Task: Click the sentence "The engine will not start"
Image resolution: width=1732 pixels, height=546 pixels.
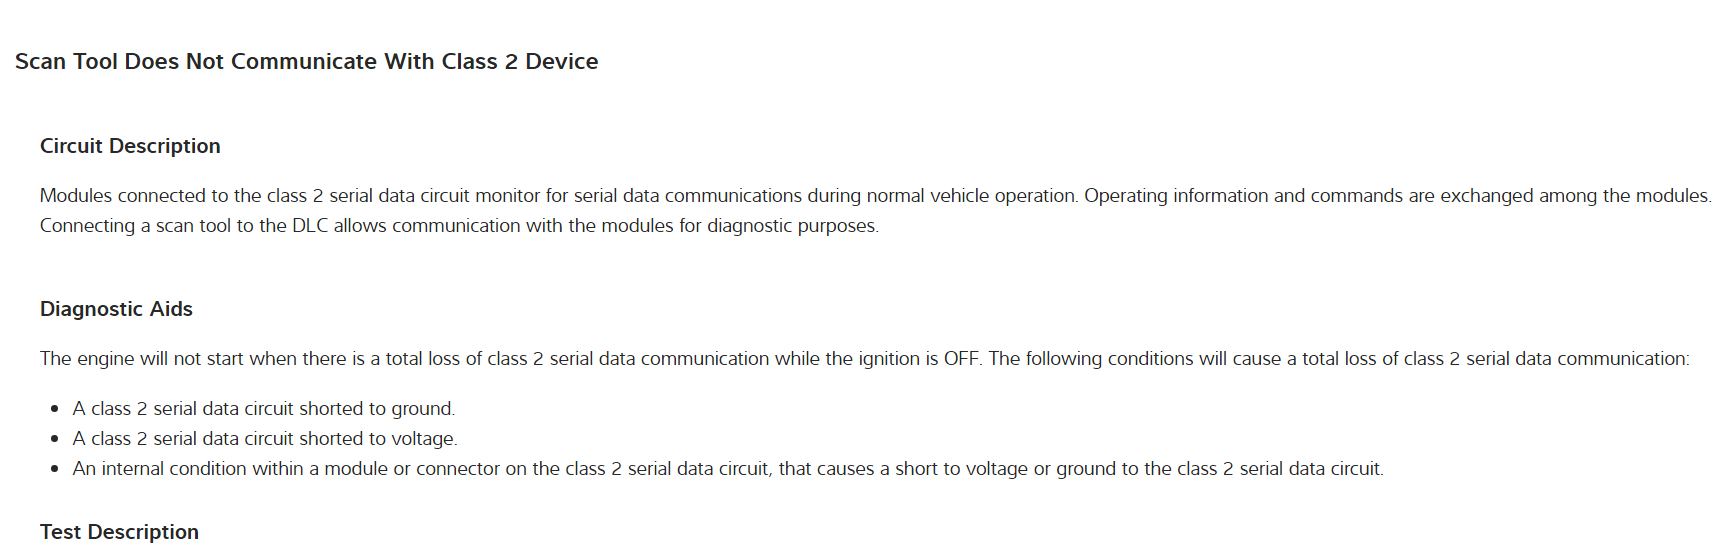Action: click(x=511, y=359)
